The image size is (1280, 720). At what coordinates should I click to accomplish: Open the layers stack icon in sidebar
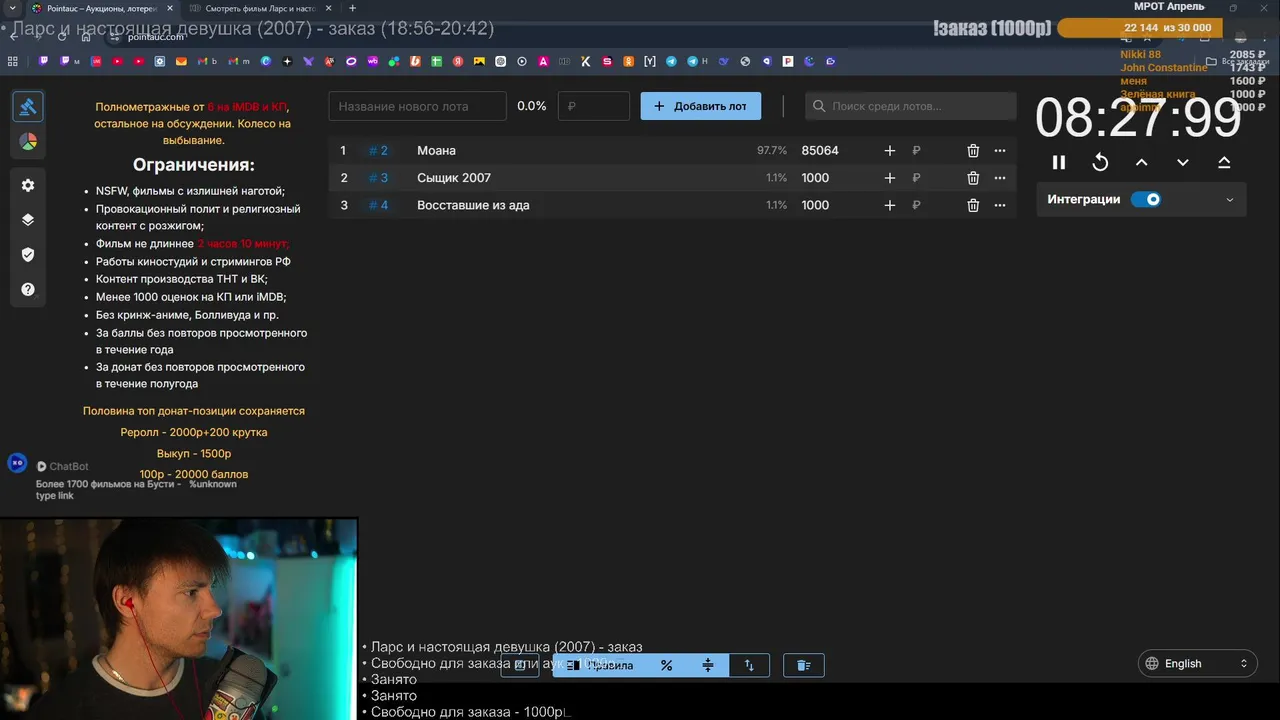point(28,220)
